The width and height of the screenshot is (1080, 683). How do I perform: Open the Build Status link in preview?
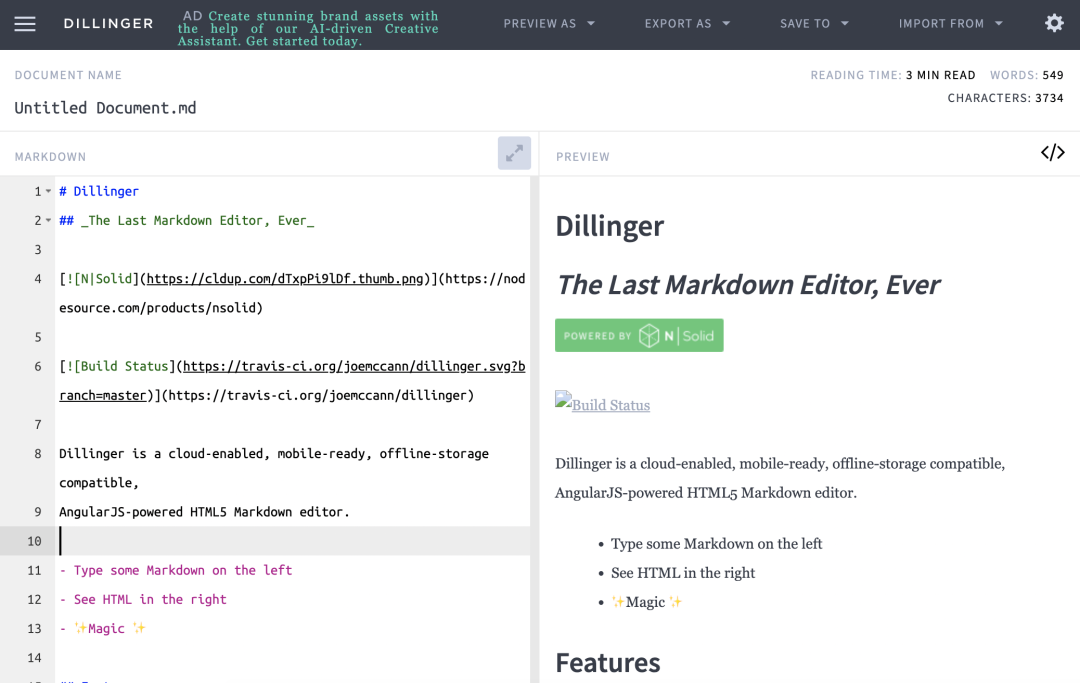pyautogui.click(x=611, y=406)
